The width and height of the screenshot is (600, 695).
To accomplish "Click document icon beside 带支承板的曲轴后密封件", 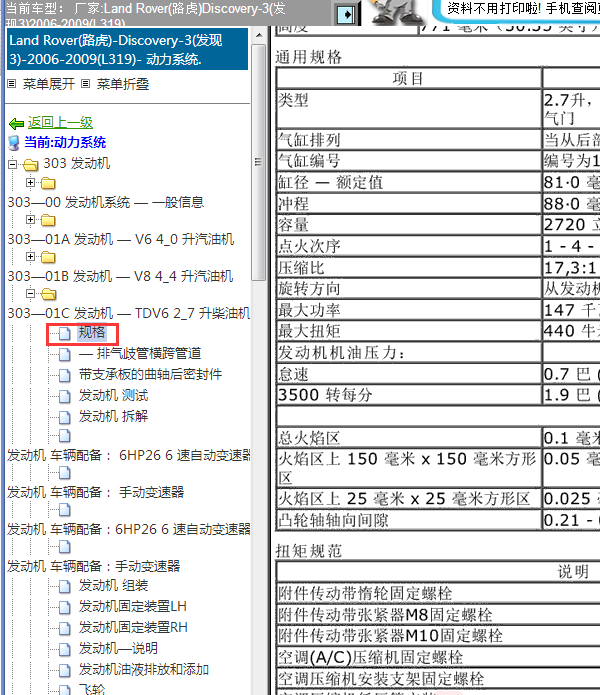I will (x=65, y=375).
